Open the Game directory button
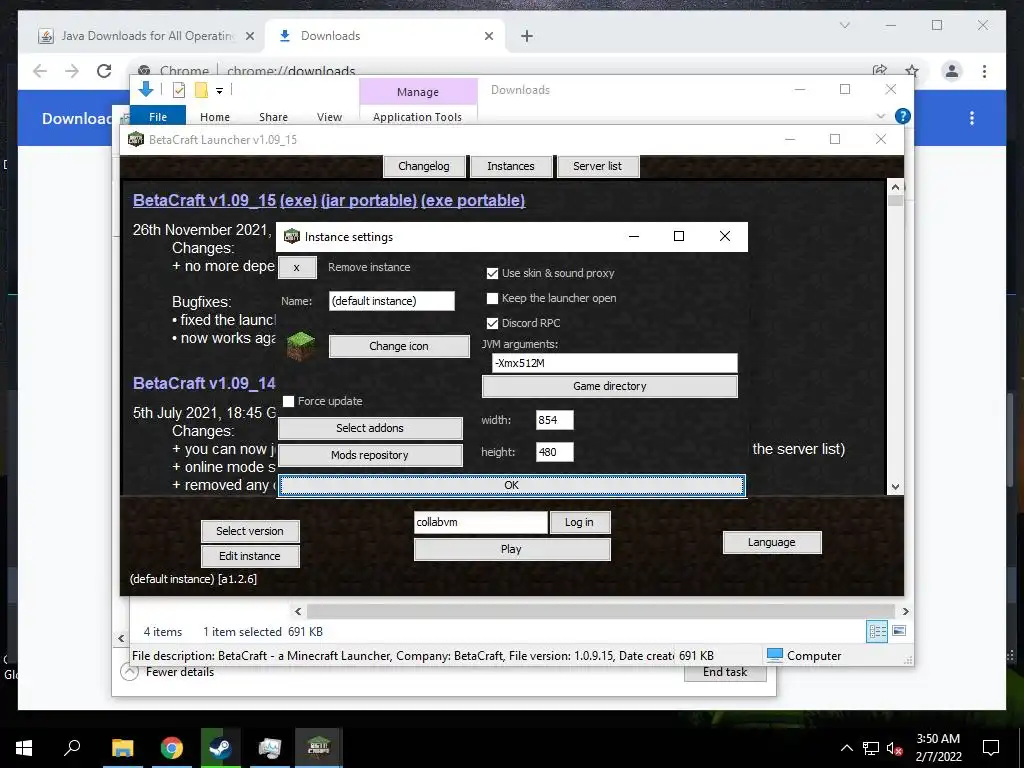 (609, 386)
